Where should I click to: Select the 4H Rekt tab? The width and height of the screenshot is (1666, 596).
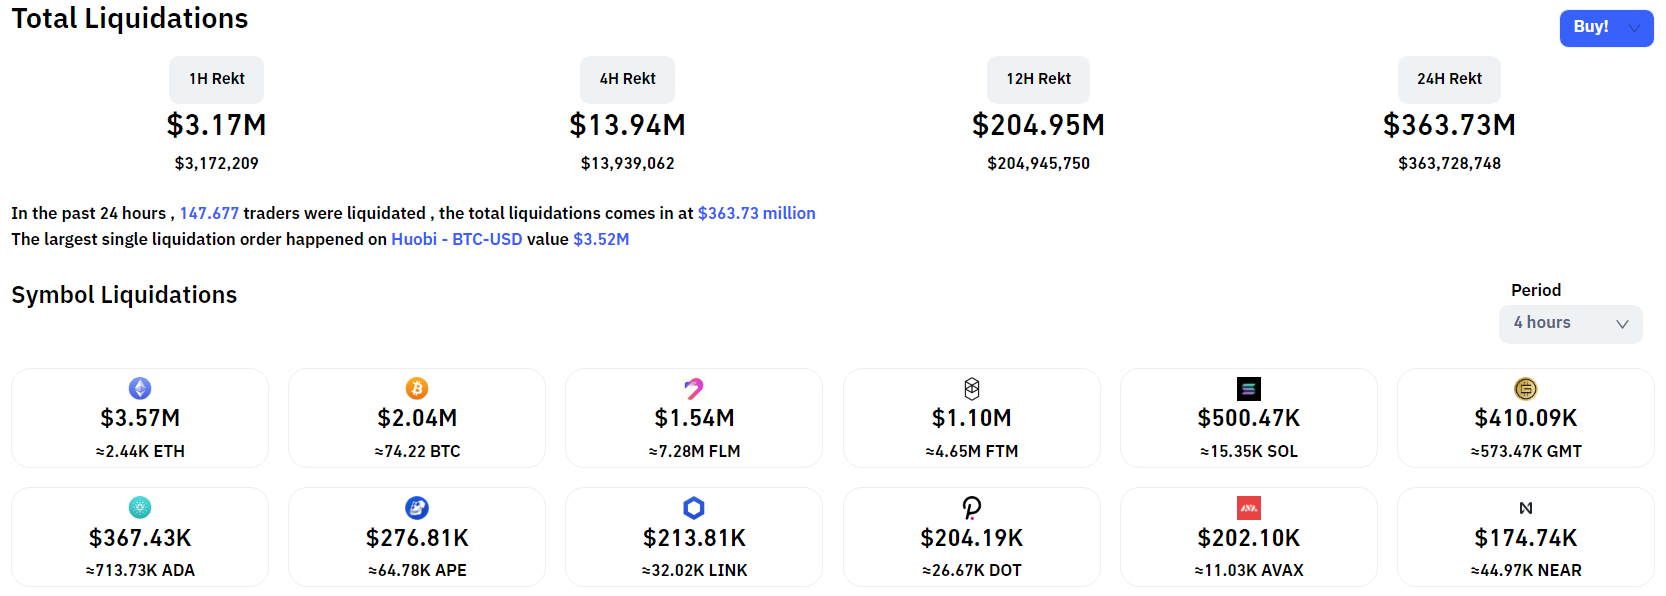[x=628, y=79]
